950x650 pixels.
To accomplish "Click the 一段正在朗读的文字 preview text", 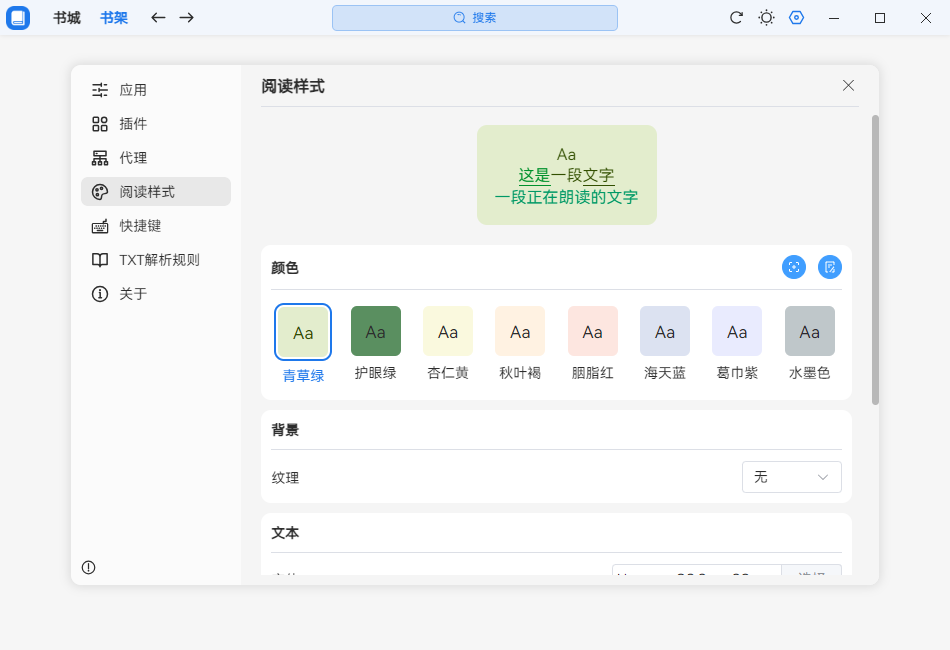I will click(566, 197).
